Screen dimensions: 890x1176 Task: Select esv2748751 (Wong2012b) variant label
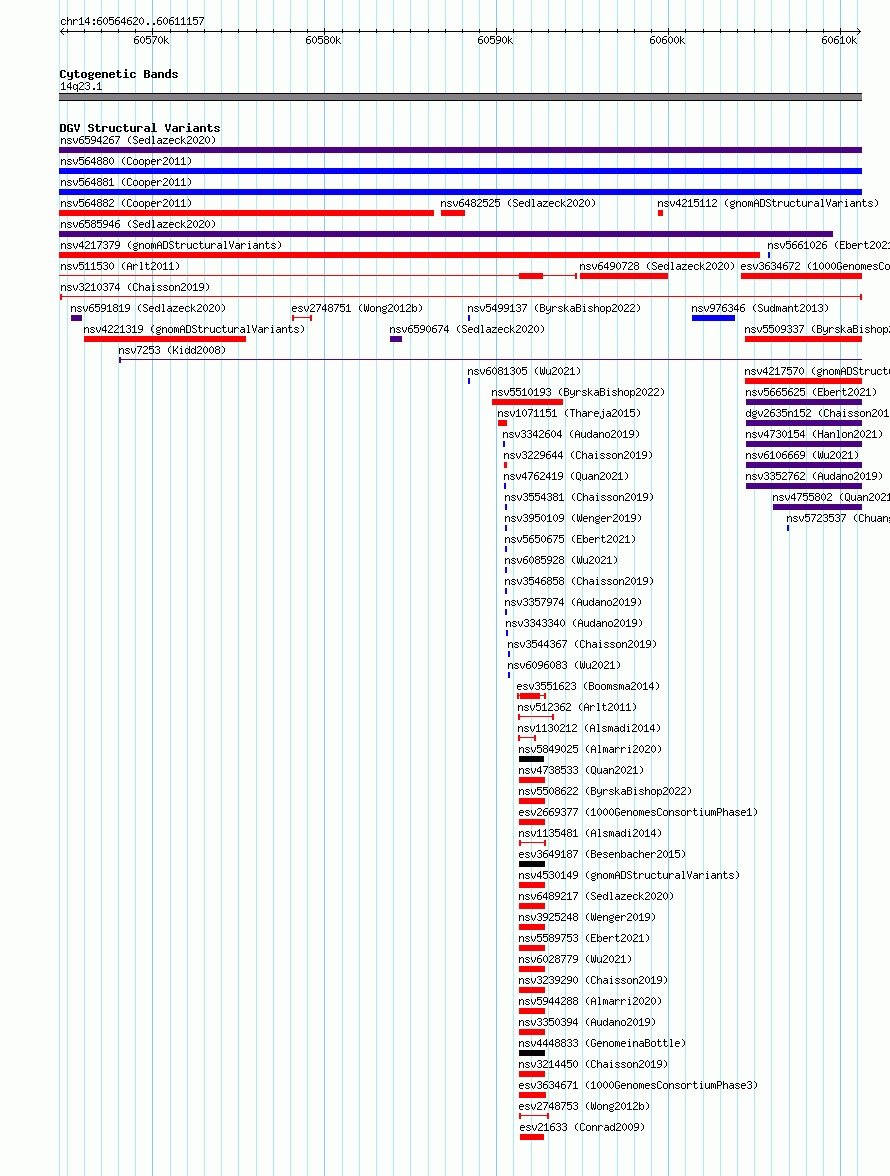(357, 308)
